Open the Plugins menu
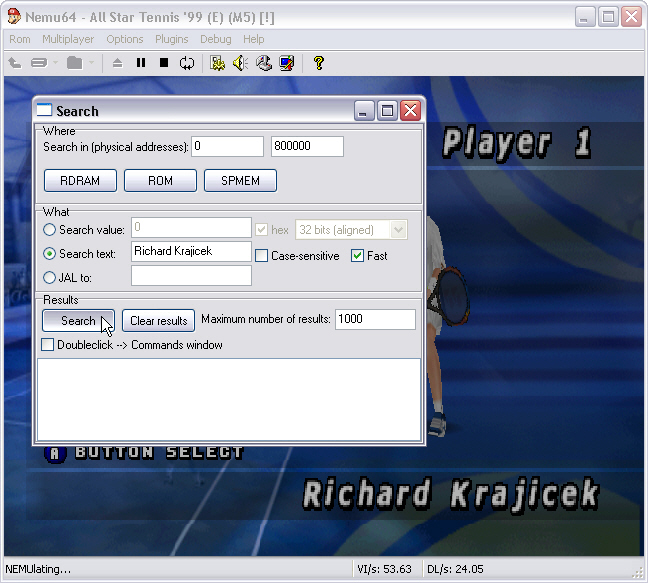Screen dimensions: 648x583 coord(172,39)
